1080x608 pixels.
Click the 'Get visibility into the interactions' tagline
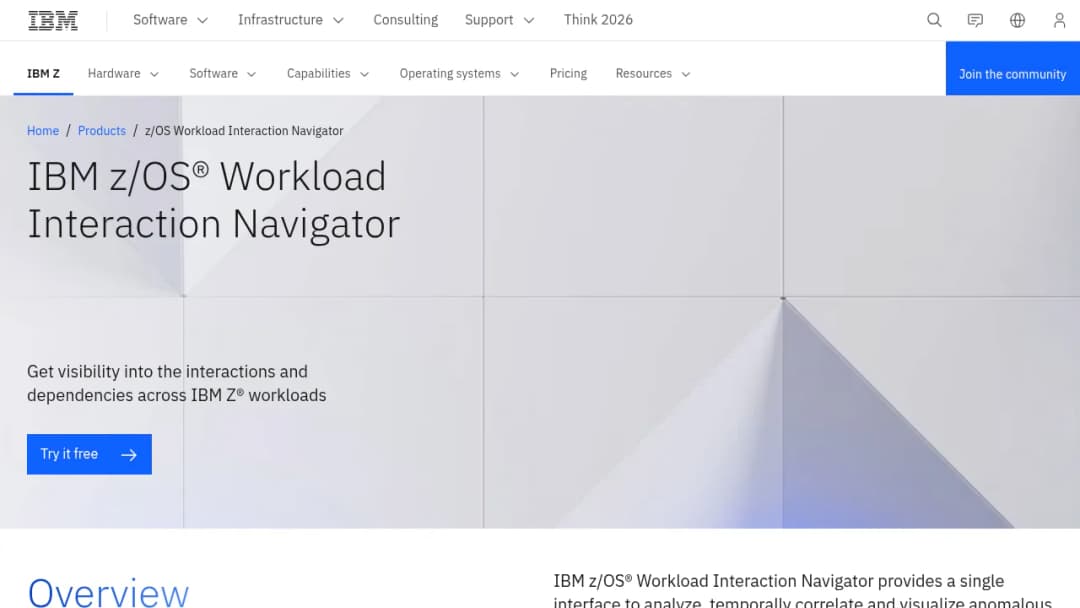point(176,384)
